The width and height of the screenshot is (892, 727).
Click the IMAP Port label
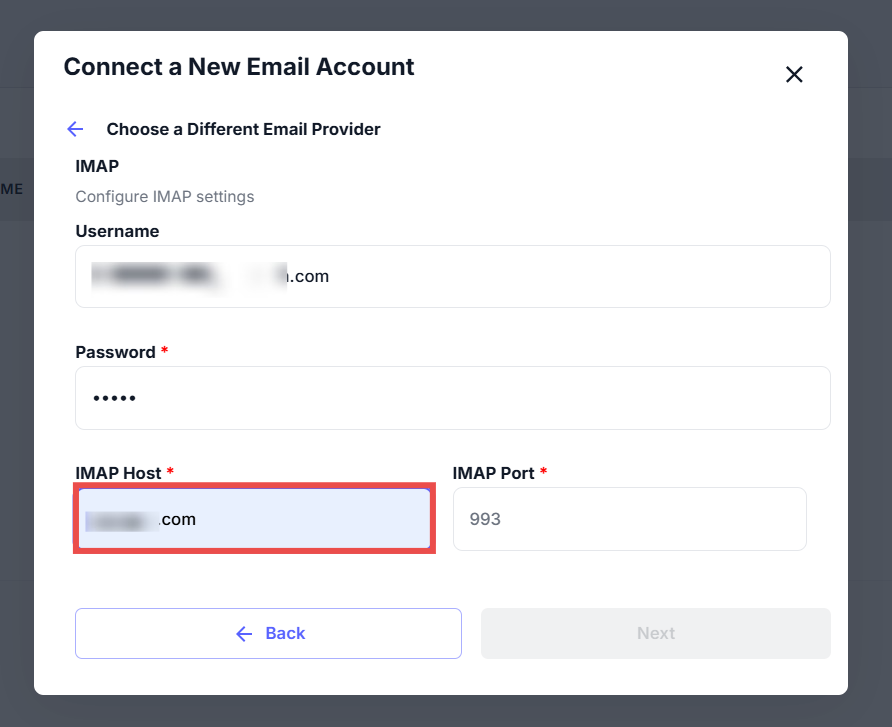point(493,473)
